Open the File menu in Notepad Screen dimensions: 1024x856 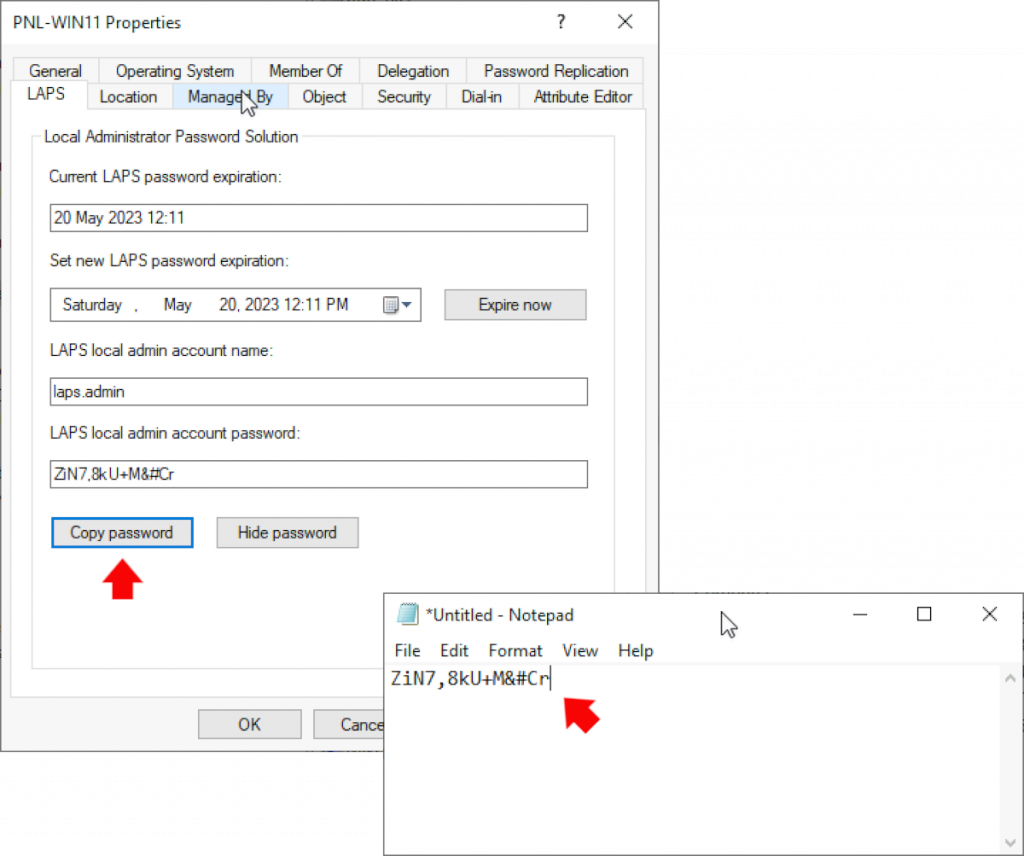(x=407, y=650)
